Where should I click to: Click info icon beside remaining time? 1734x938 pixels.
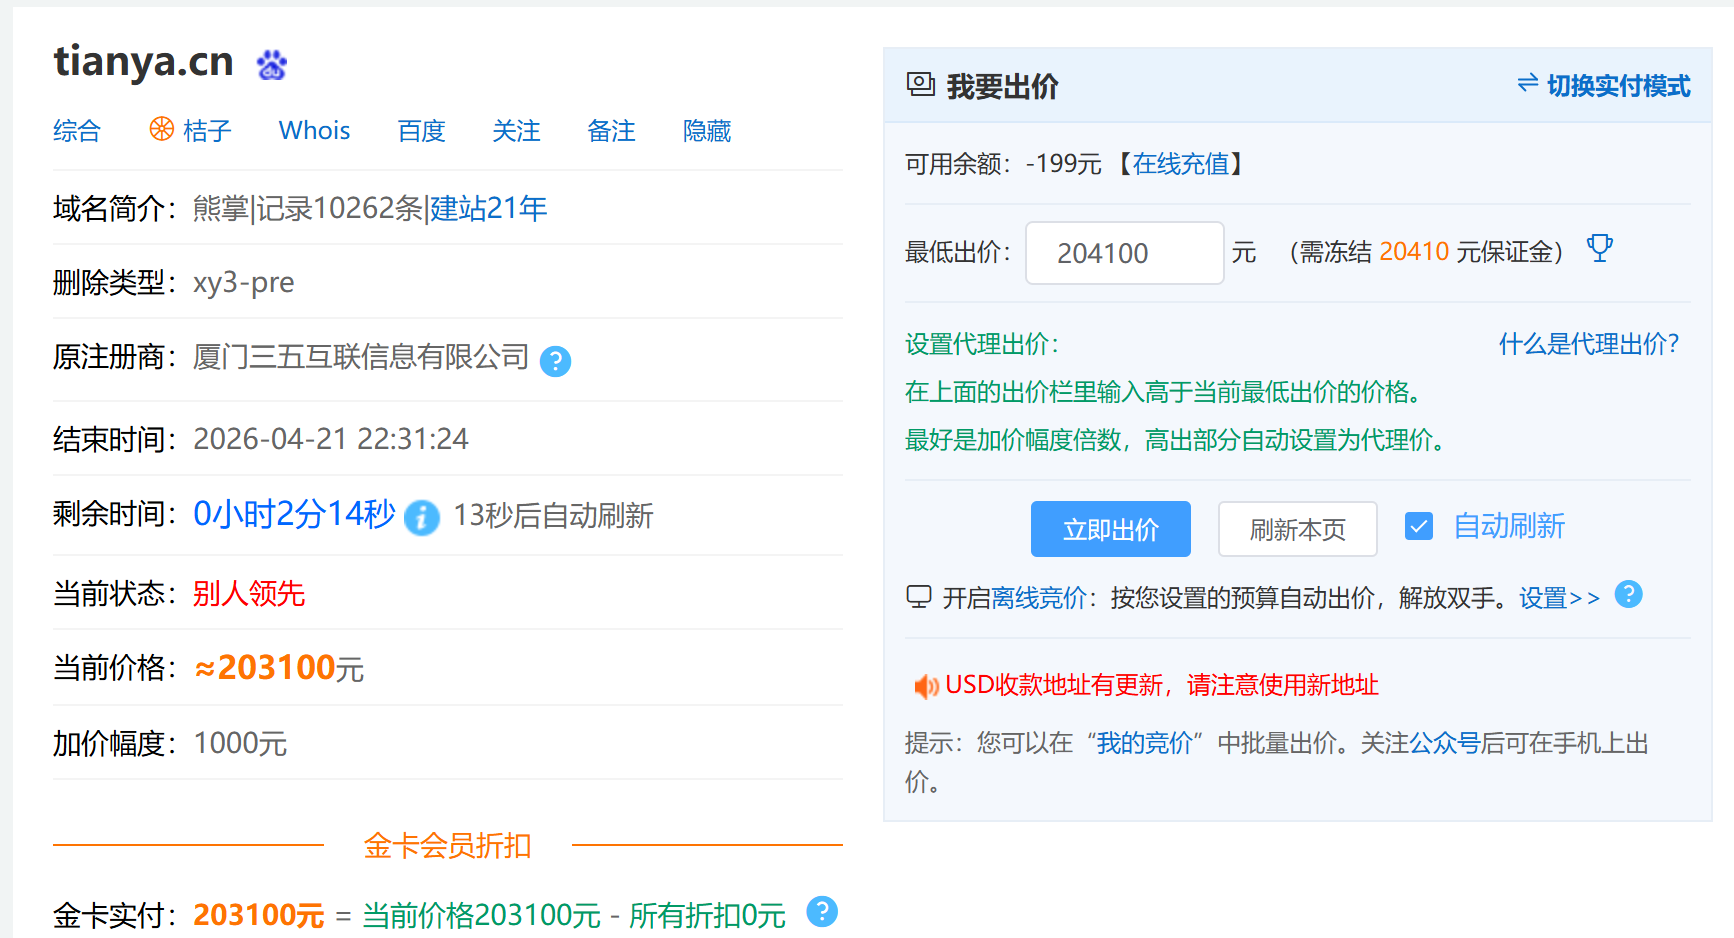422,518
